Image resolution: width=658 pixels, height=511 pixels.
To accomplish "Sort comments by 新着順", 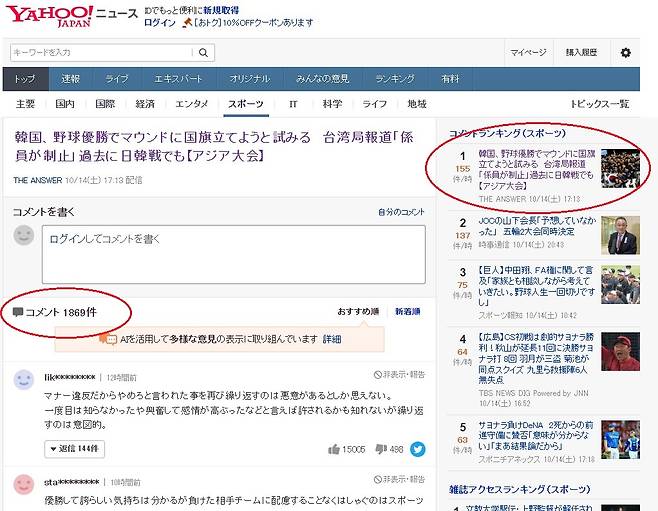I will click(407, 312).
